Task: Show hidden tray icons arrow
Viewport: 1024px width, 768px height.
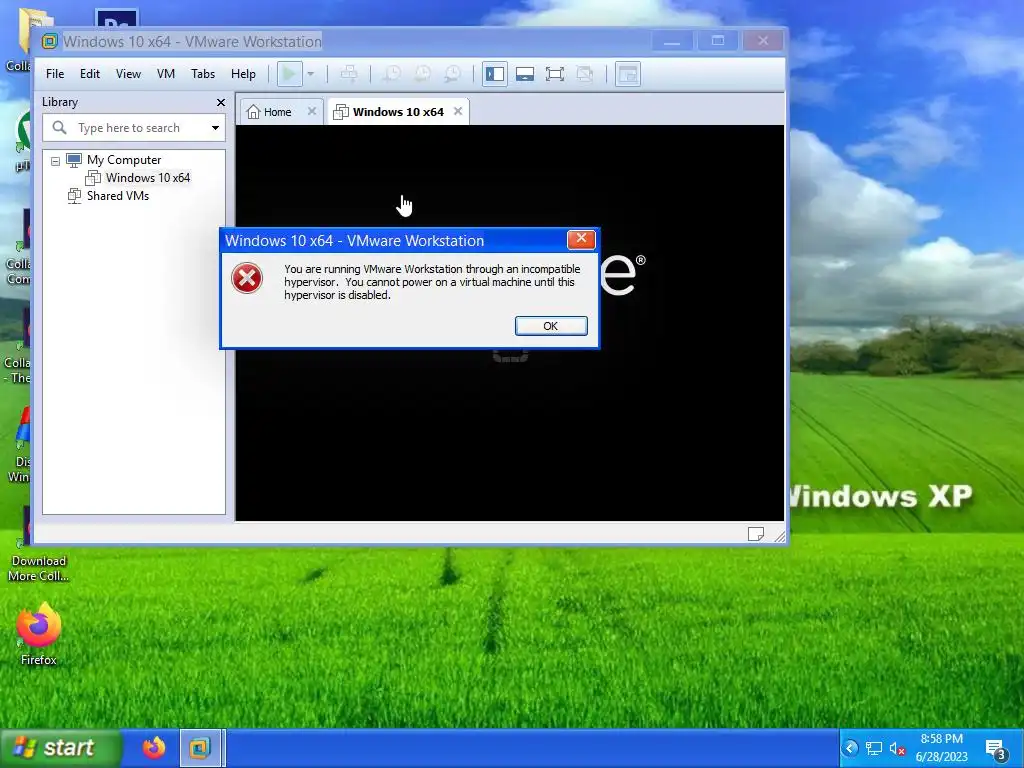Action: (850, 748)
